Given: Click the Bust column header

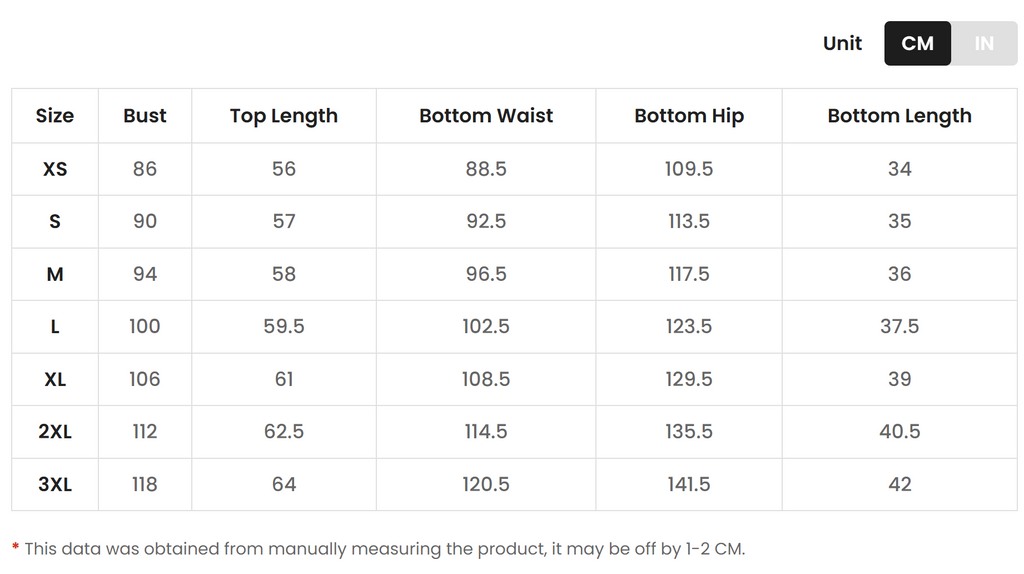Looking at the screenshot, I should (145, 116).
